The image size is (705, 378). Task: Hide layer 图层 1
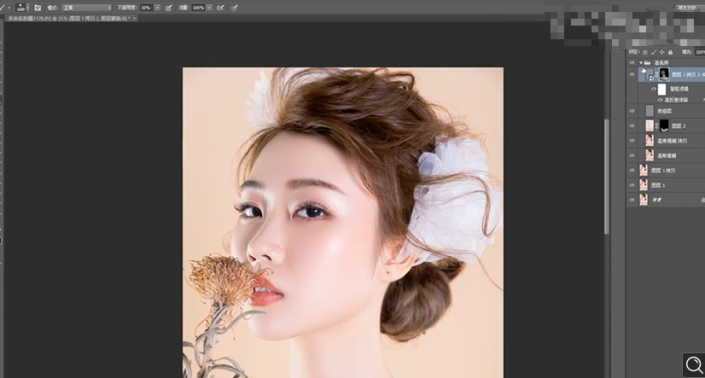point(632,185)
